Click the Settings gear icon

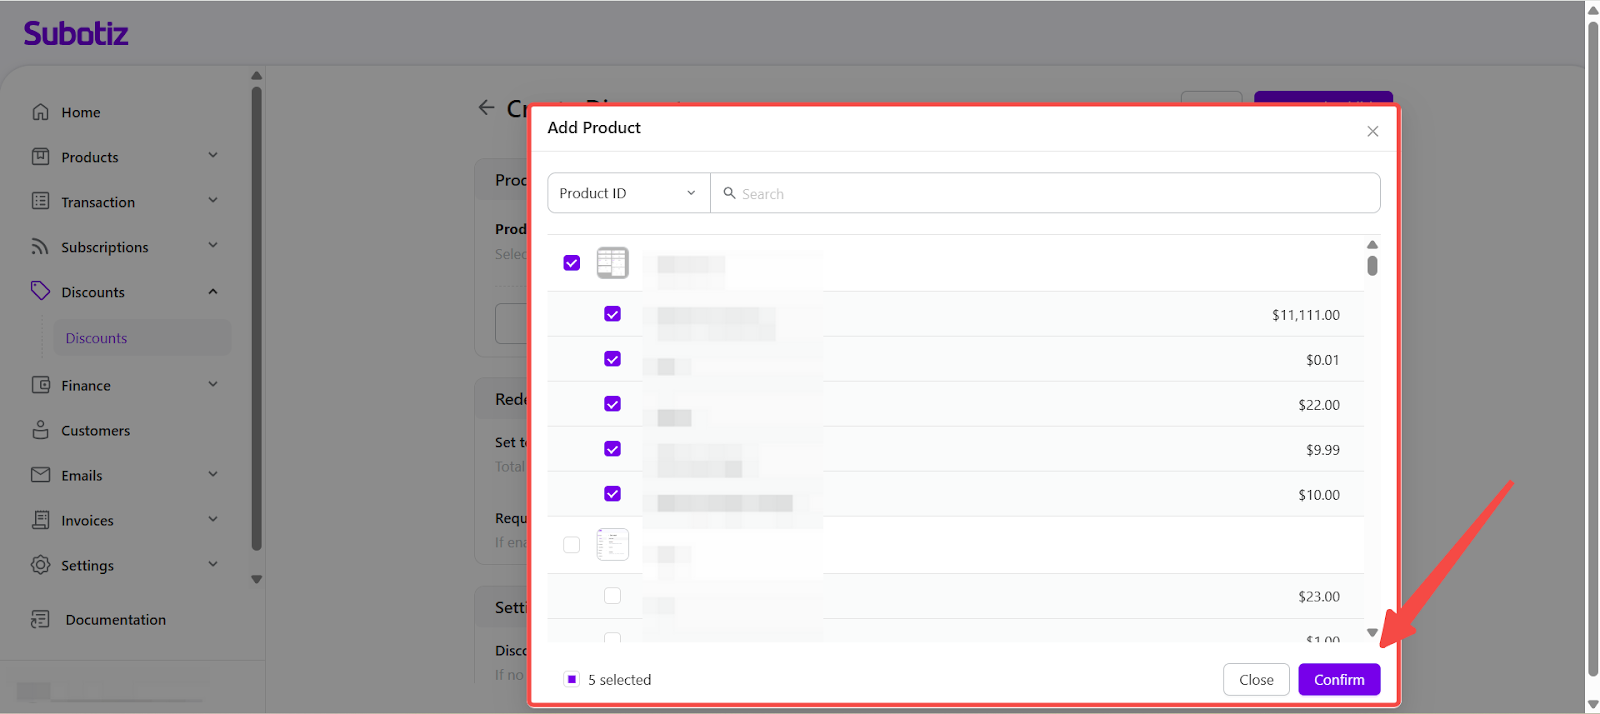[40, 565]
